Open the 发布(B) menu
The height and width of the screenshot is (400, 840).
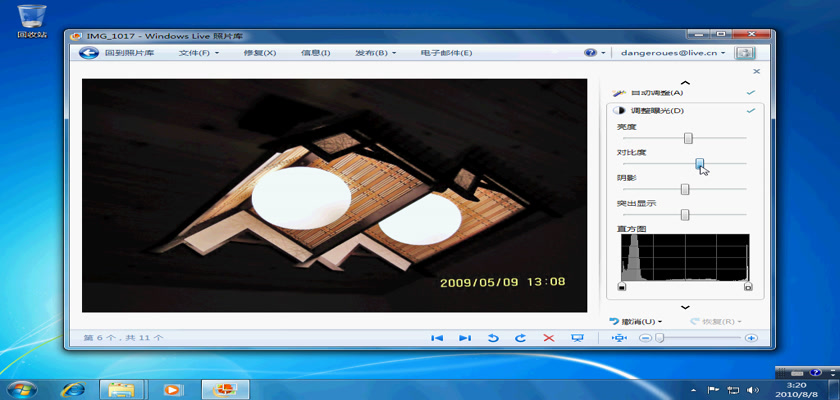pos(375,52)
